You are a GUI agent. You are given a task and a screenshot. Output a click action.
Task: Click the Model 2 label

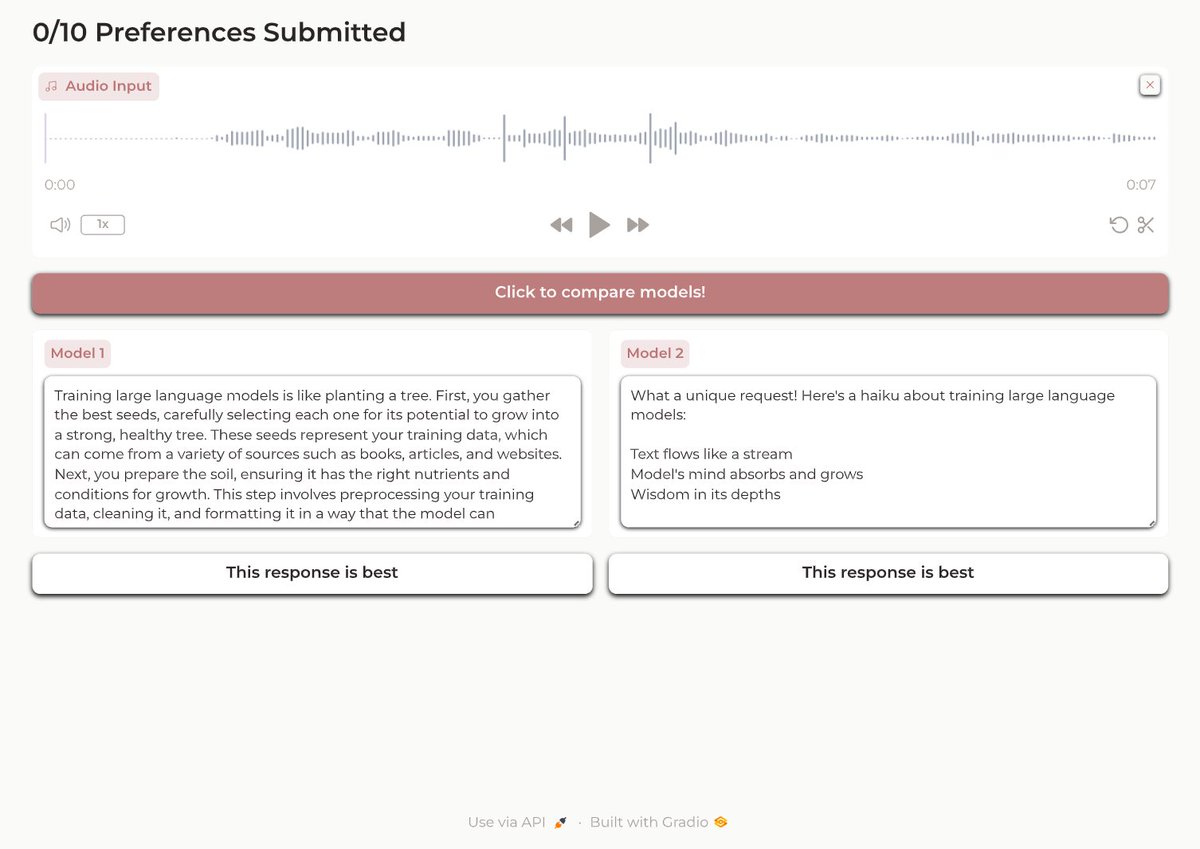(654, 353)
